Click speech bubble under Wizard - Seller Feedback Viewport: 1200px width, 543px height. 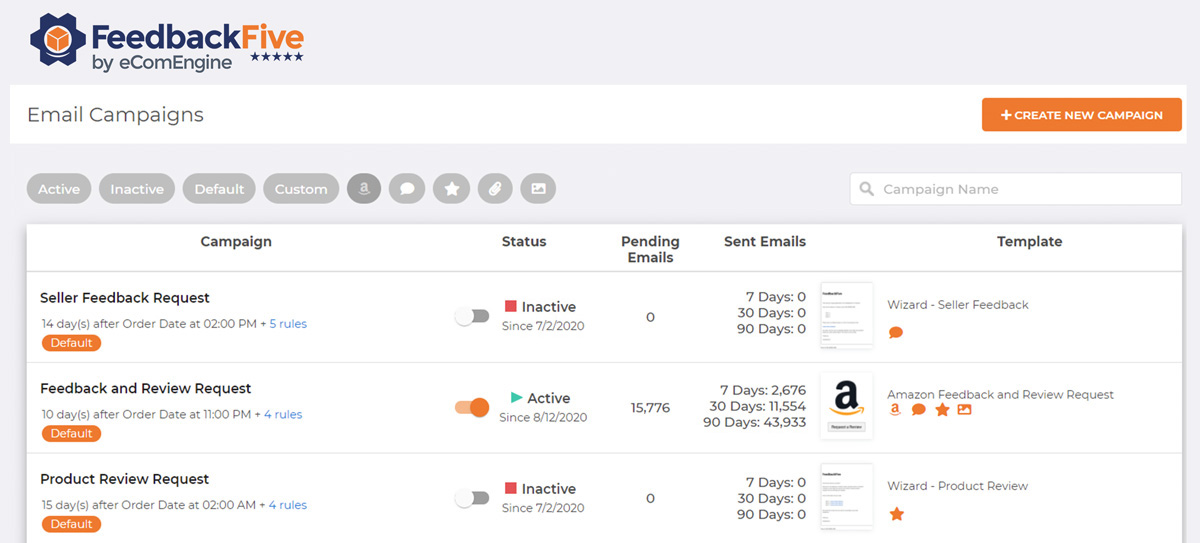coord(896,333)
